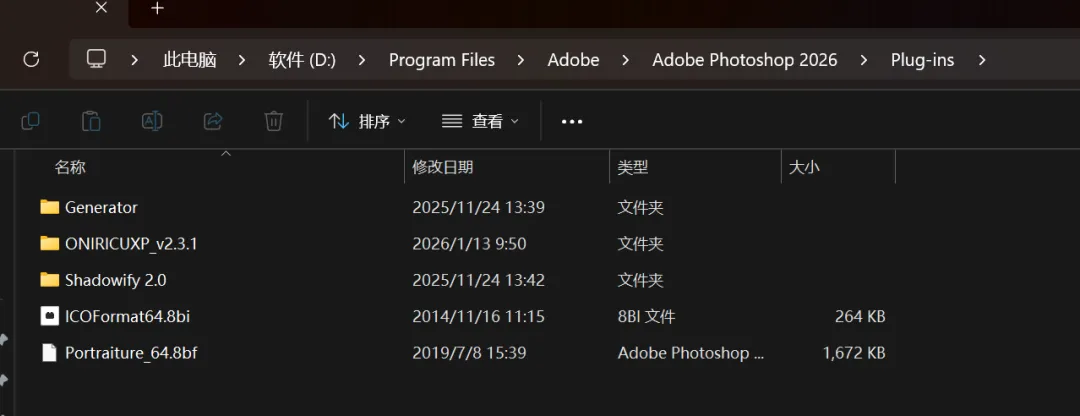Select the ICOFormat64.8bi file icon
Viewport: 1080px width, 416px height.
click(49, 316)
